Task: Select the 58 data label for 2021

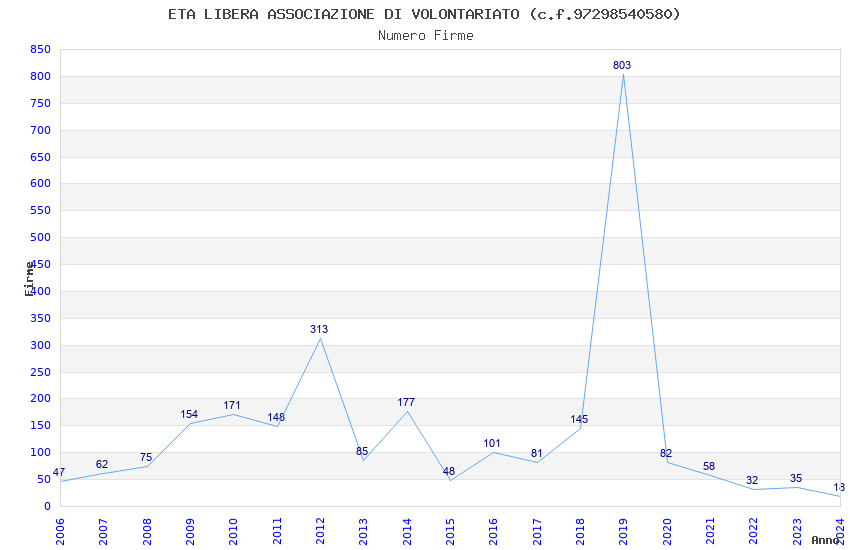Action: point(709,466)
